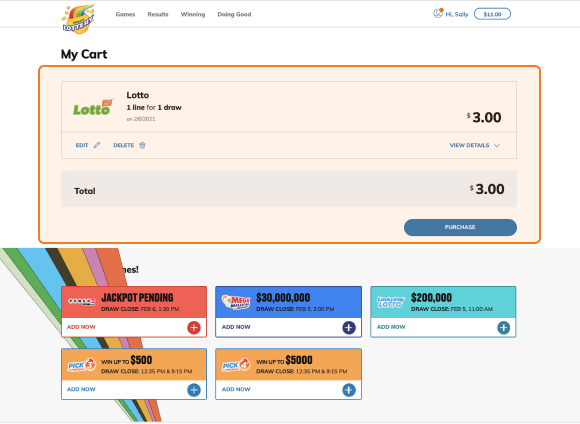This screenshot has height=424, width=580.
Task: Open the Doing Good menu
Action: point(234,14)
